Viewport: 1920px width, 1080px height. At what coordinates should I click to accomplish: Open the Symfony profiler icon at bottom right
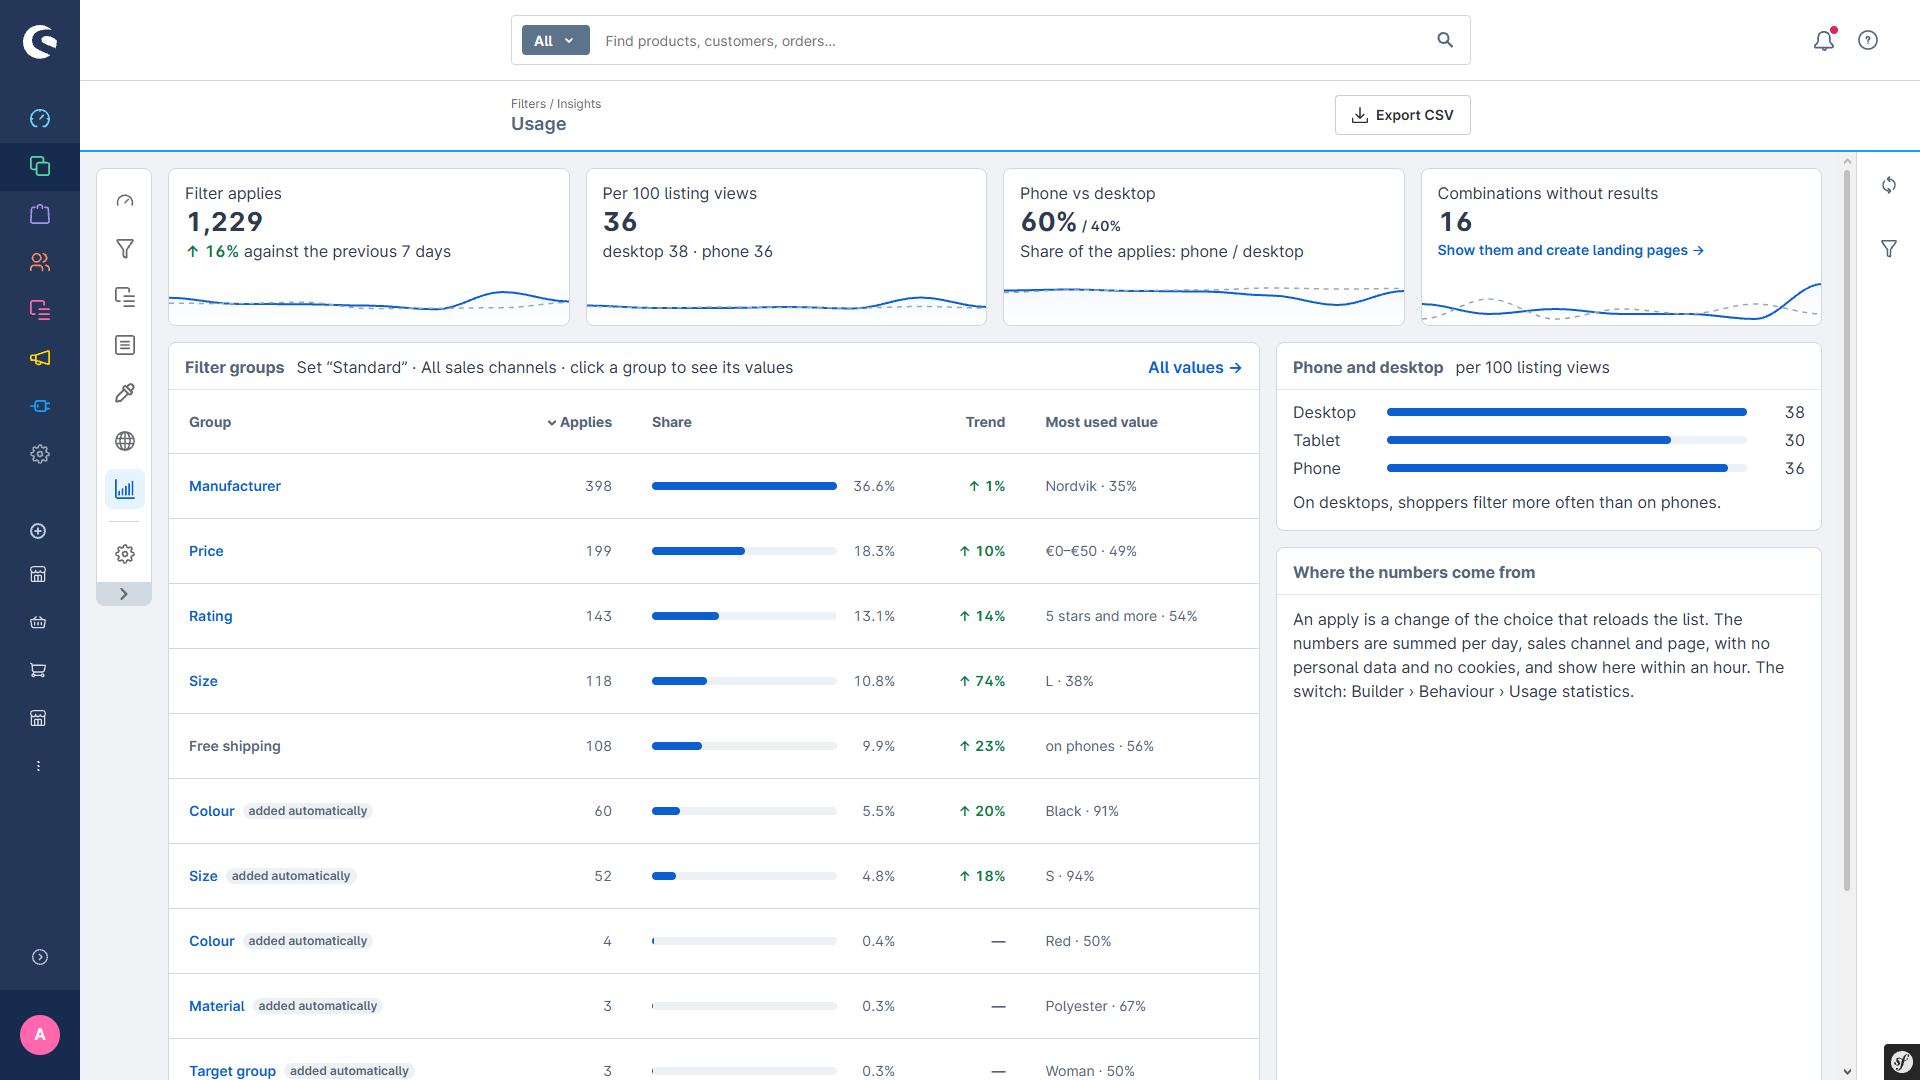1902,1062
